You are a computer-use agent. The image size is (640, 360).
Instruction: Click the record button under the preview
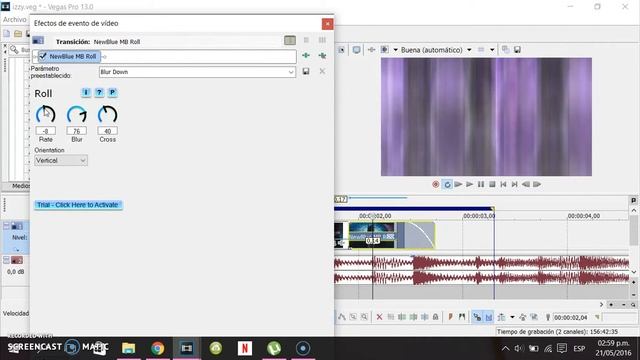coord(436,184)
